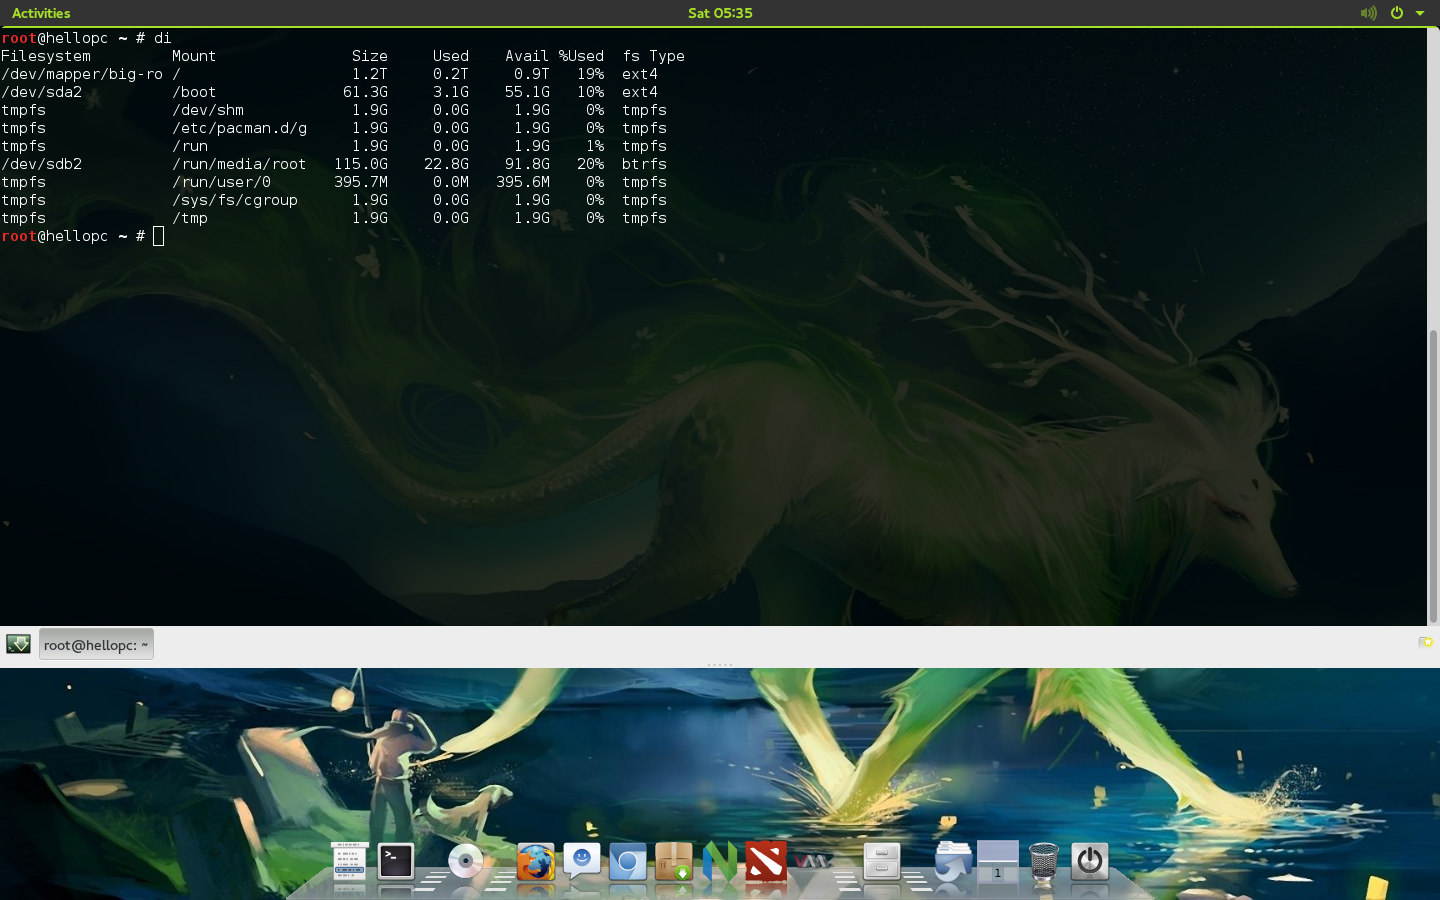Click the terminal cursor at the prompt
The height and width of the screenshot is (900, 1440).
(158, 236)
